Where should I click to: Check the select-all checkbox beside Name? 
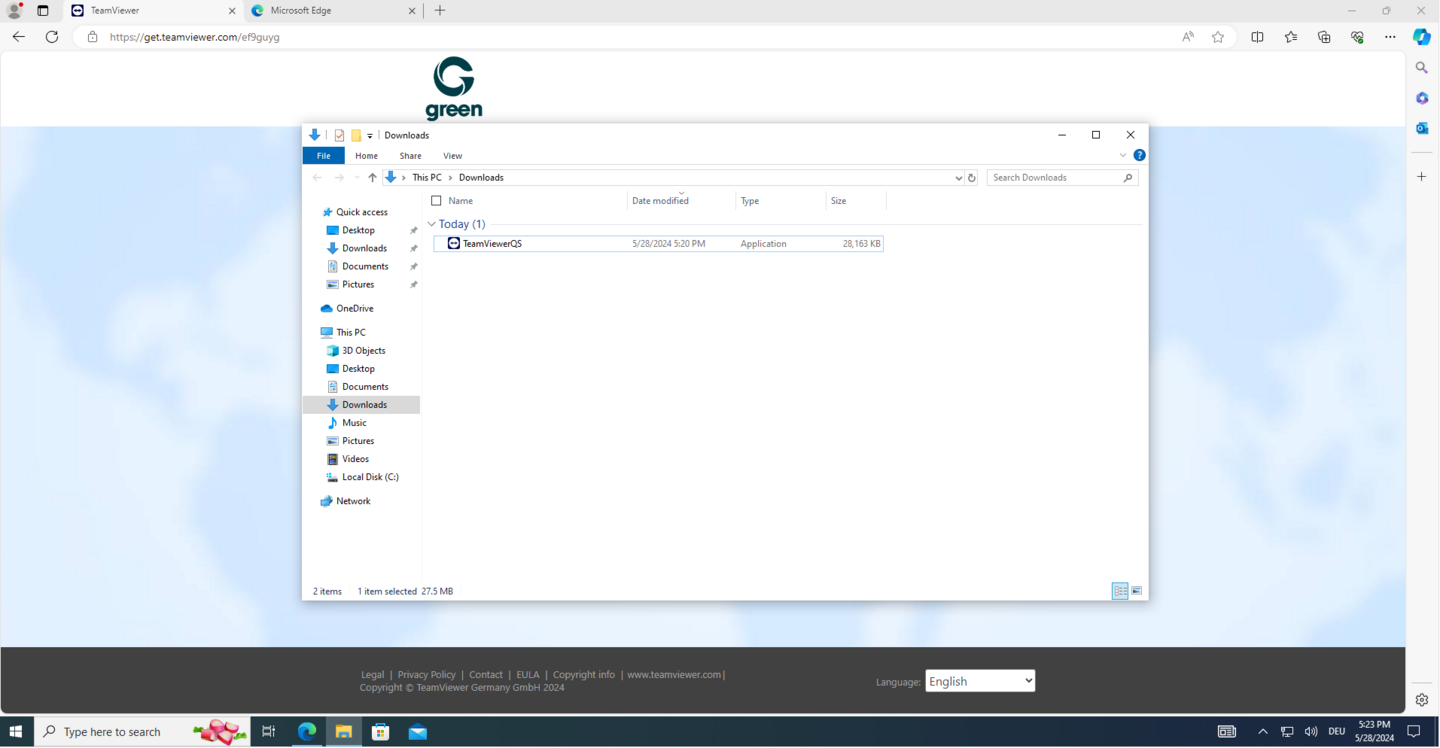click(436, 201)
